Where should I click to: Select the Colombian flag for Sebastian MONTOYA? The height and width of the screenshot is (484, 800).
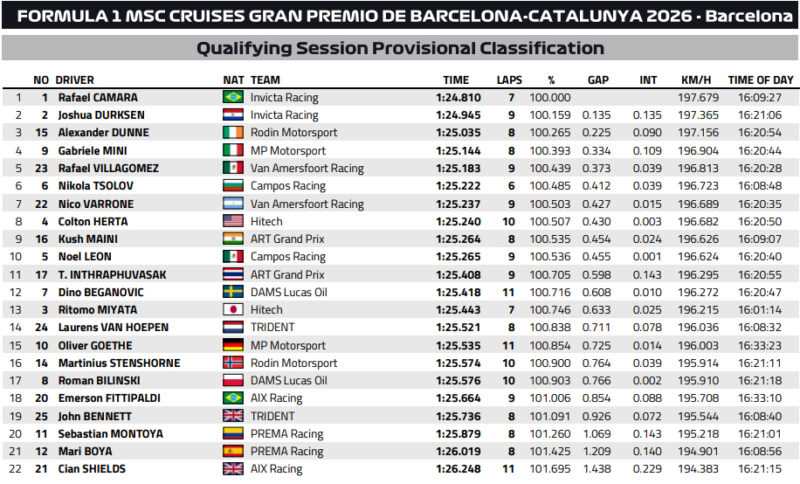[x=233, y=434]
